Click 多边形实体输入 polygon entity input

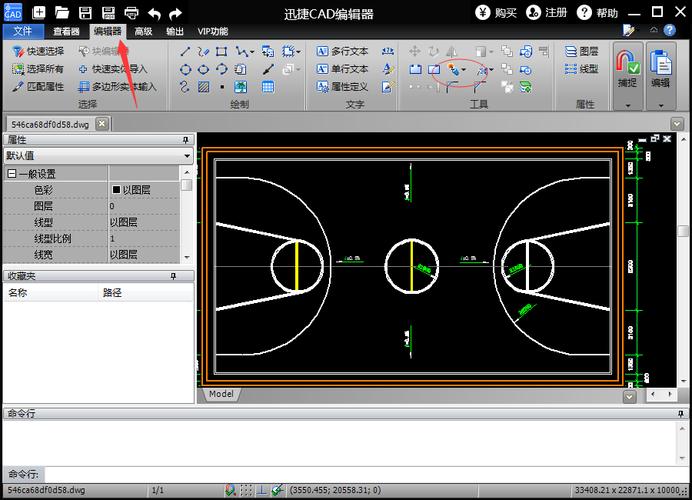coord(117,87)
